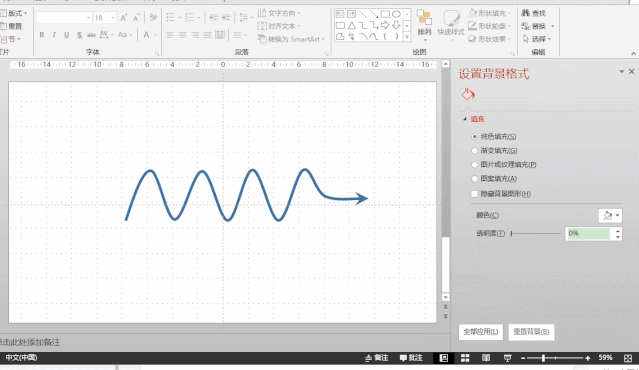Click the zoom slider in status bar
639x370 pixels.
pyautogui.click(x=555, y=358)
